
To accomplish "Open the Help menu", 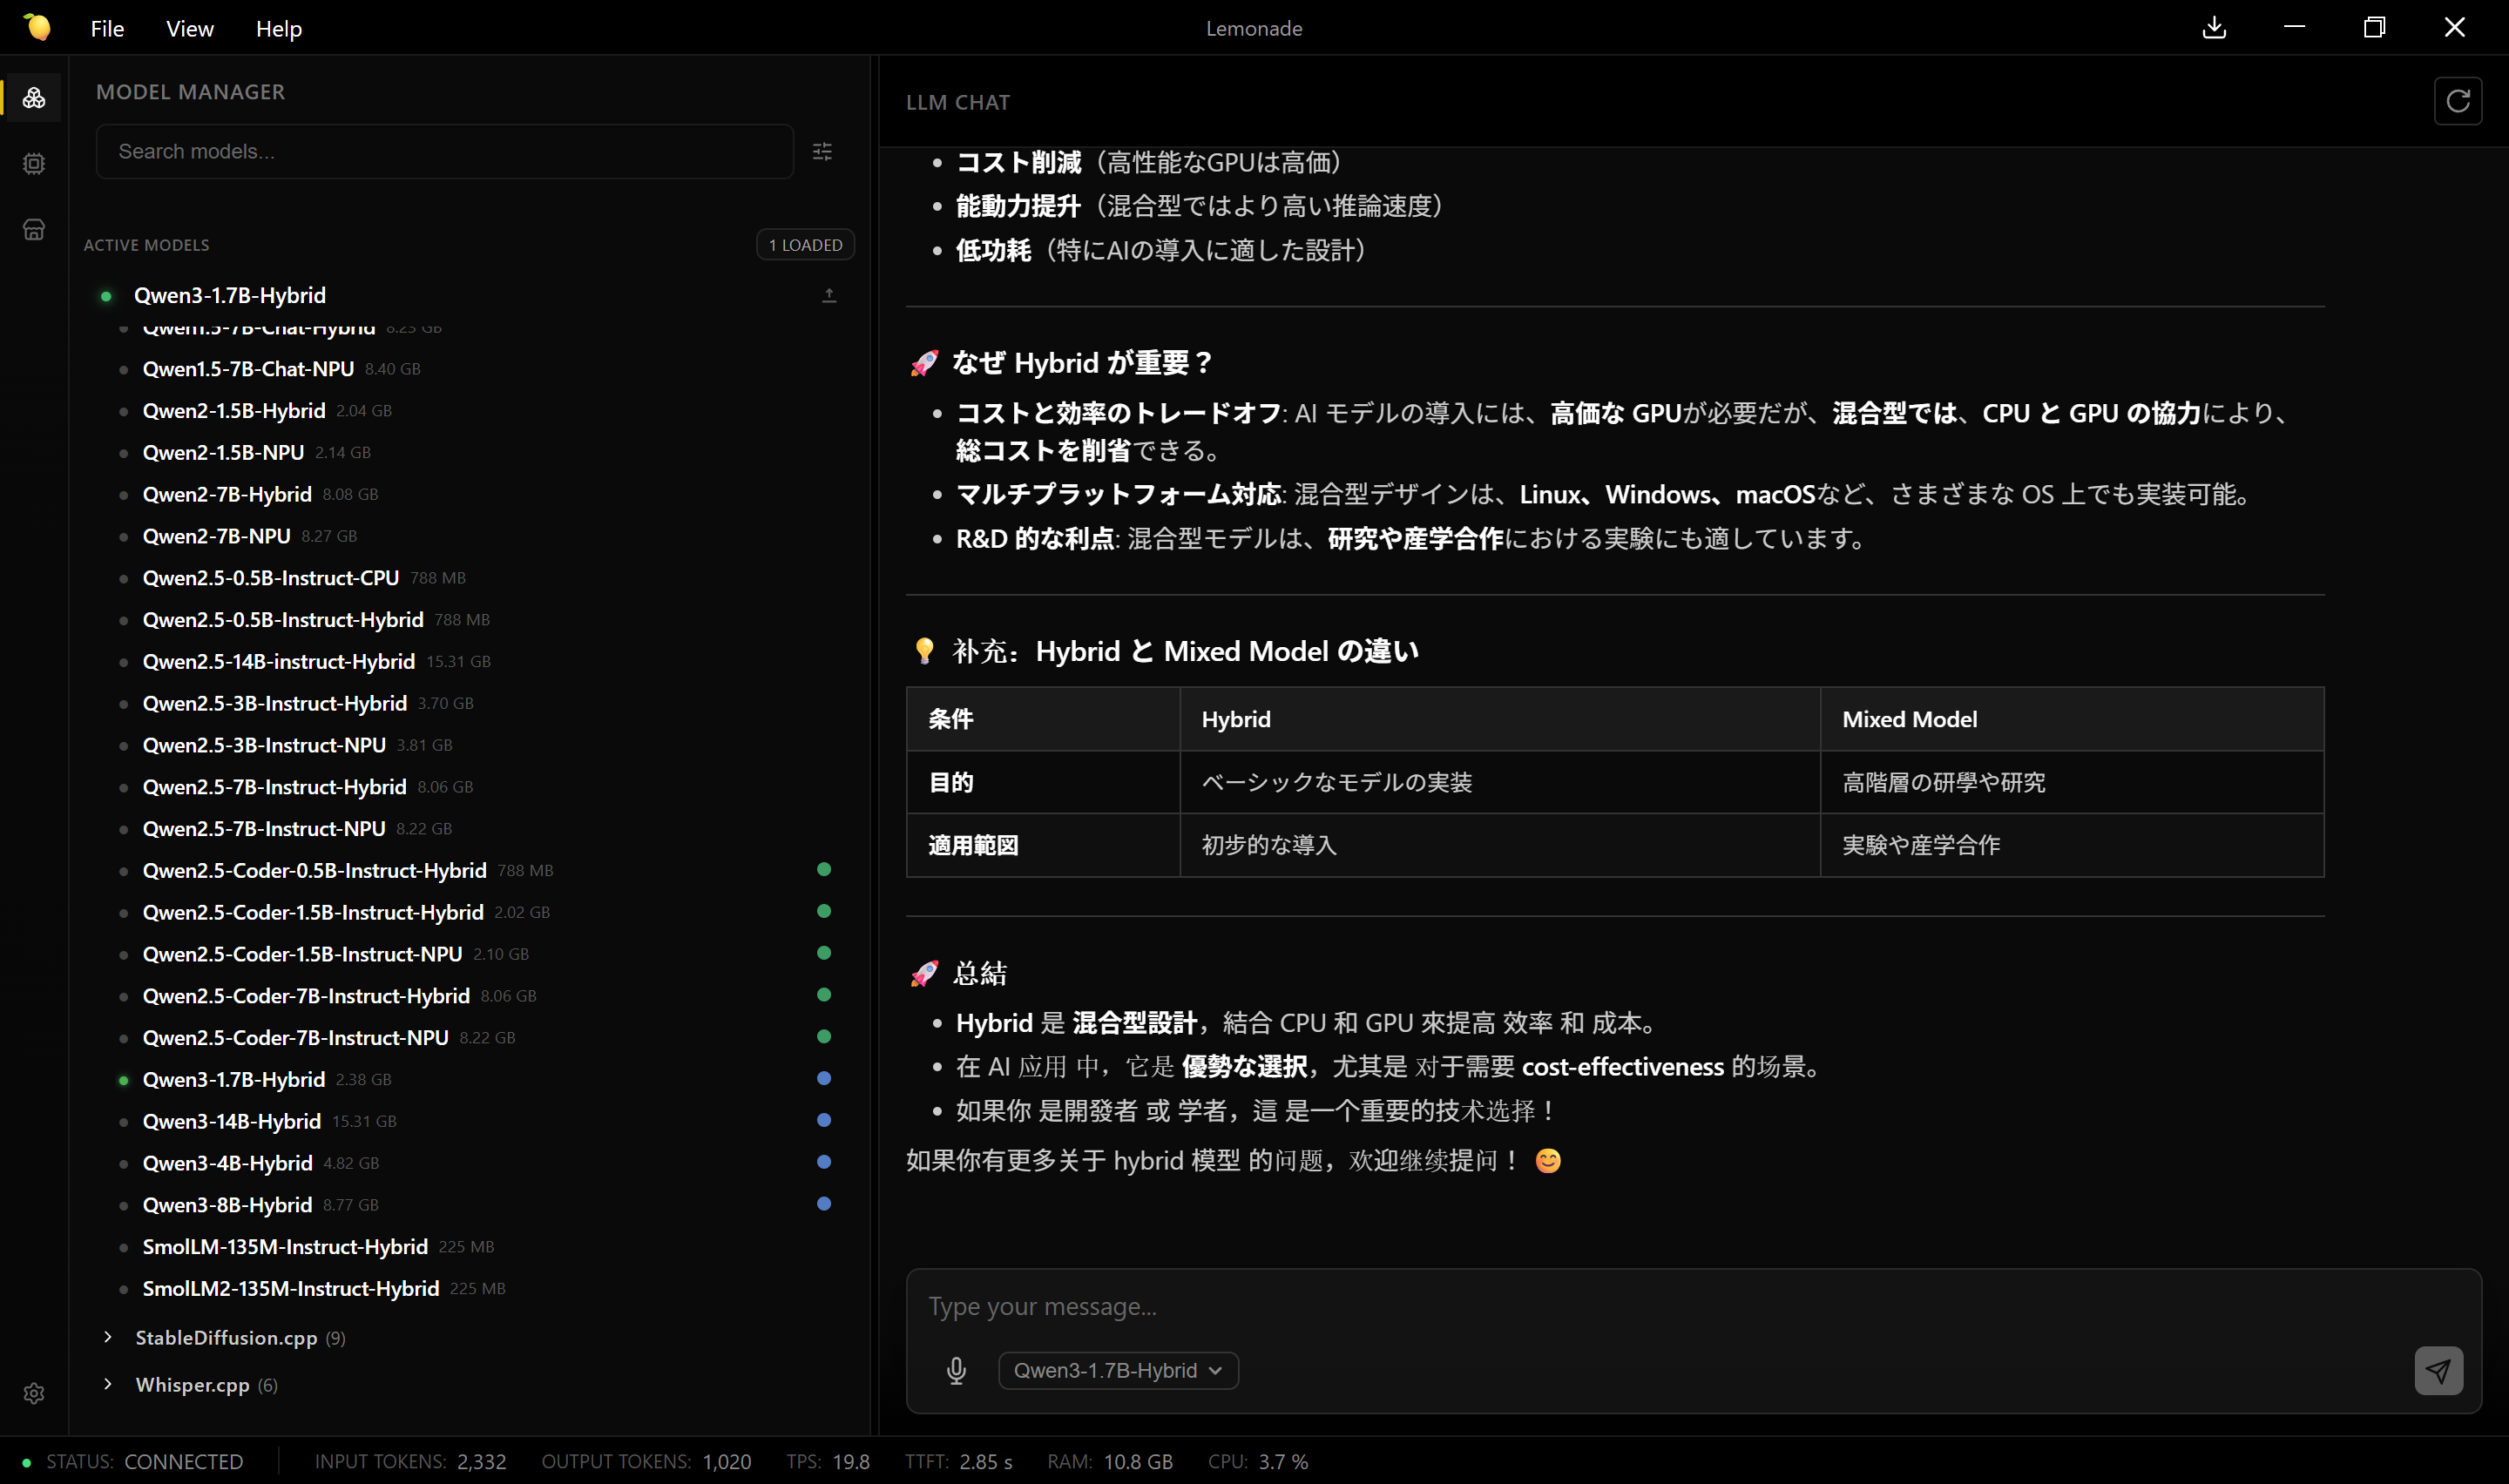I will pyautogui.click(x=278, y=29).
